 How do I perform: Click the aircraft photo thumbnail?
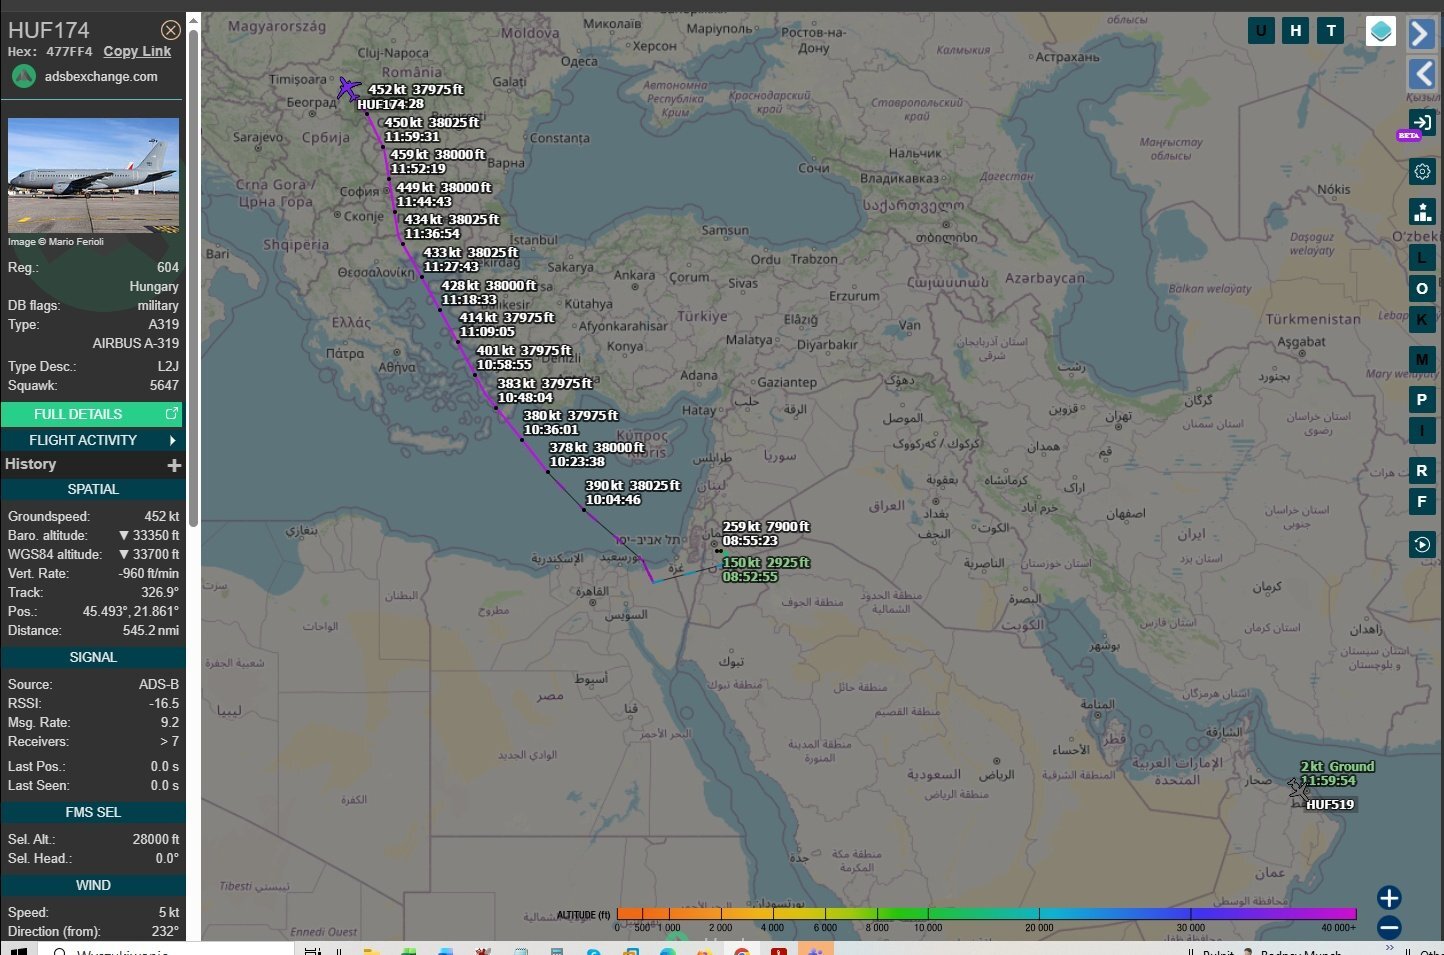93,175
